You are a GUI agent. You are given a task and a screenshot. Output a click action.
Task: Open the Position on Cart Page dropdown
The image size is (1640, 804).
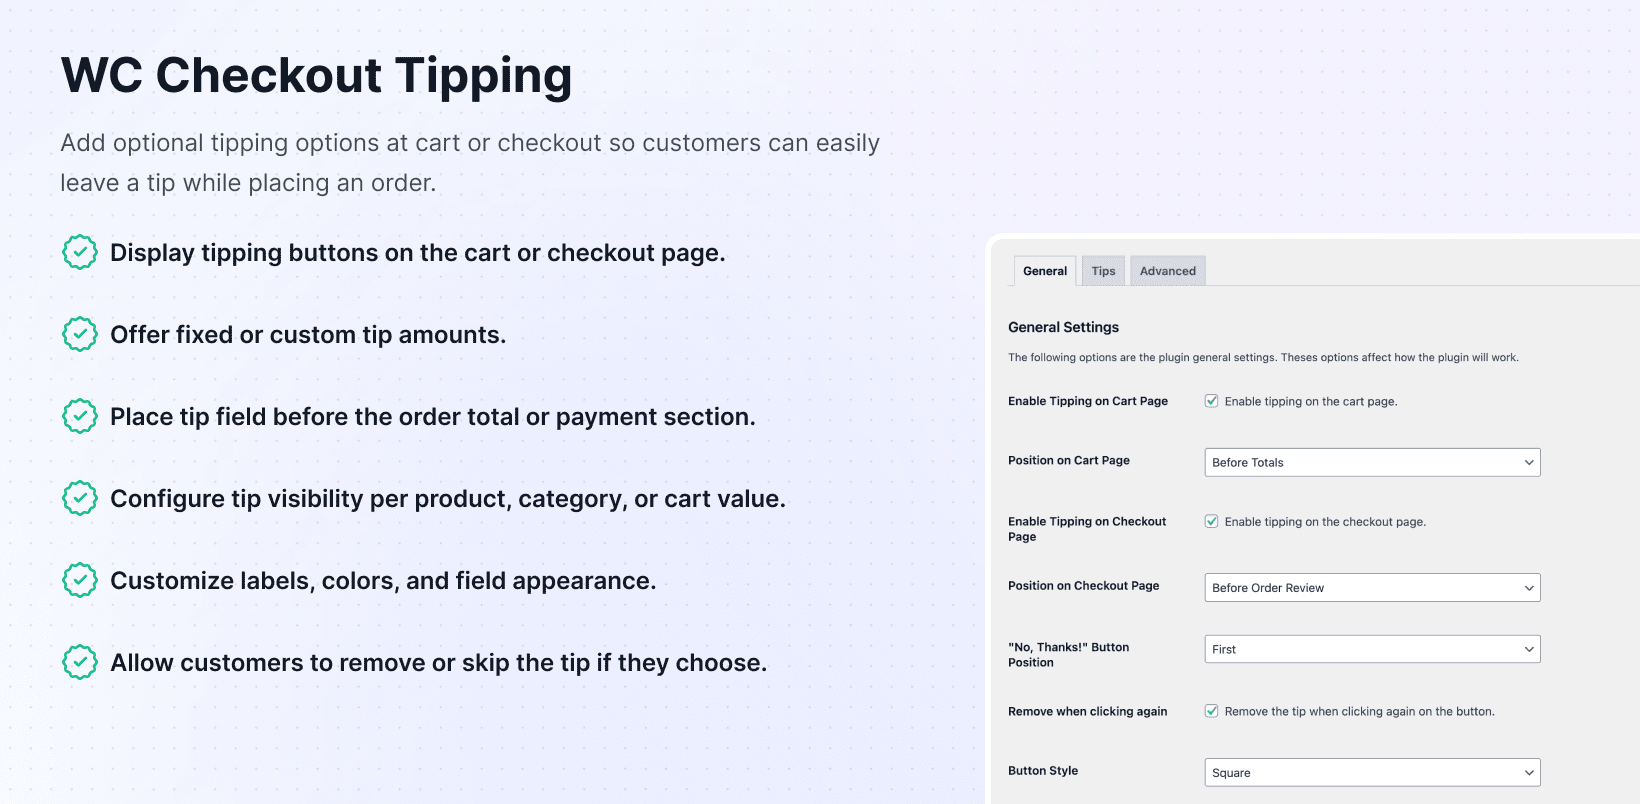1372,463
